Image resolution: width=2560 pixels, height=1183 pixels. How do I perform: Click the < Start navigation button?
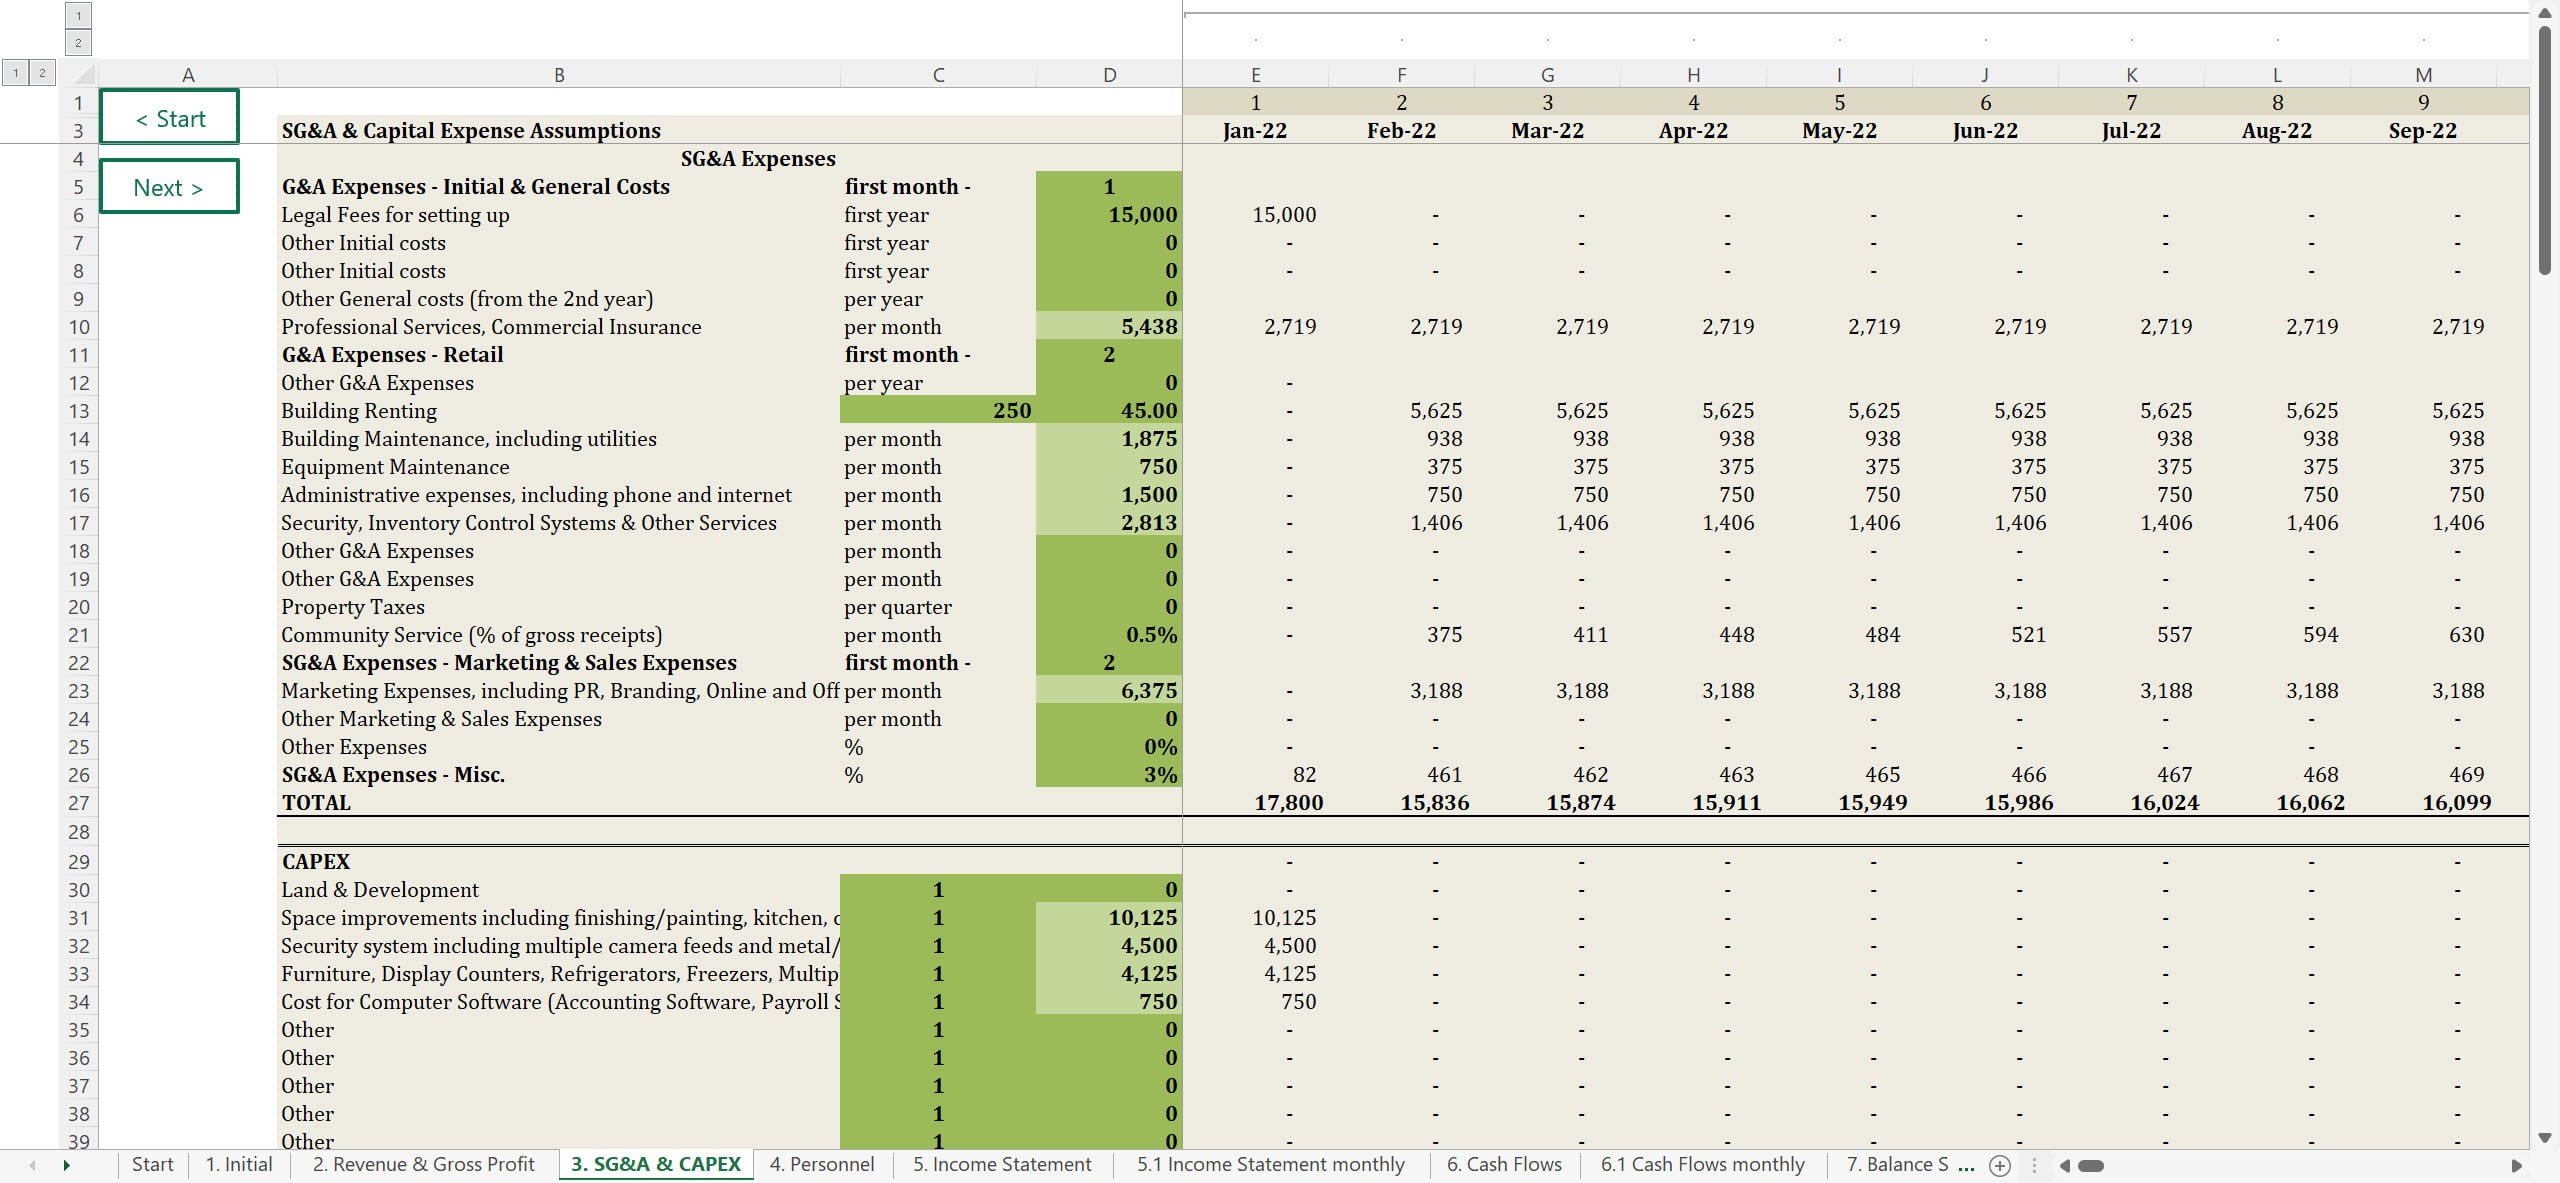[x=169, y=118]
